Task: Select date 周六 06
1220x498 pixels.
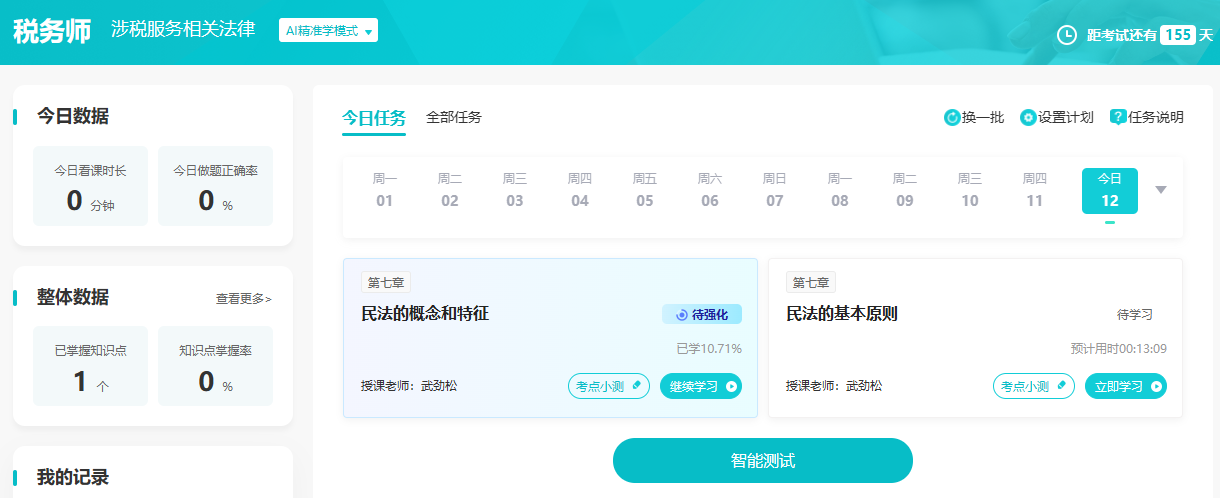Action: tap(710, 190)
